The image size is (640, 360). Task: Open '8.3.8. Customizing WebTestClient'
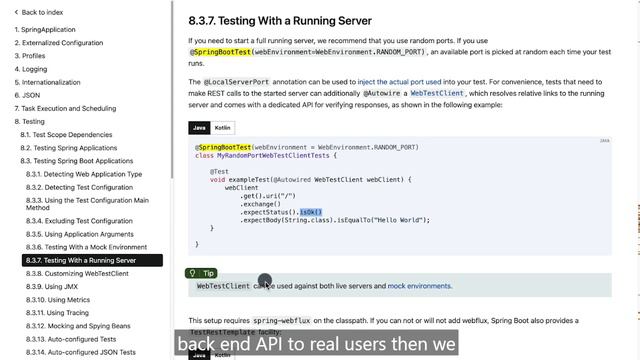(x=77, y=273)
